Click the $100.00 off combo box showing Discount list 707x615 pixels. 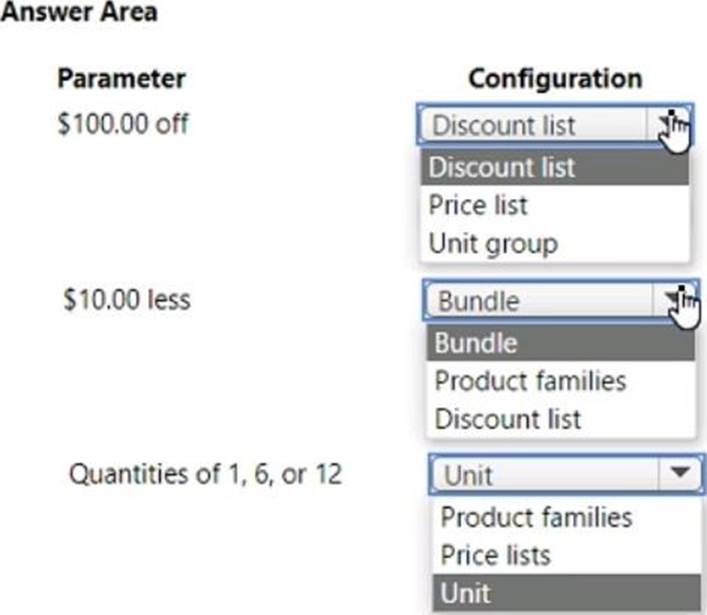click(x=534, y=126)
